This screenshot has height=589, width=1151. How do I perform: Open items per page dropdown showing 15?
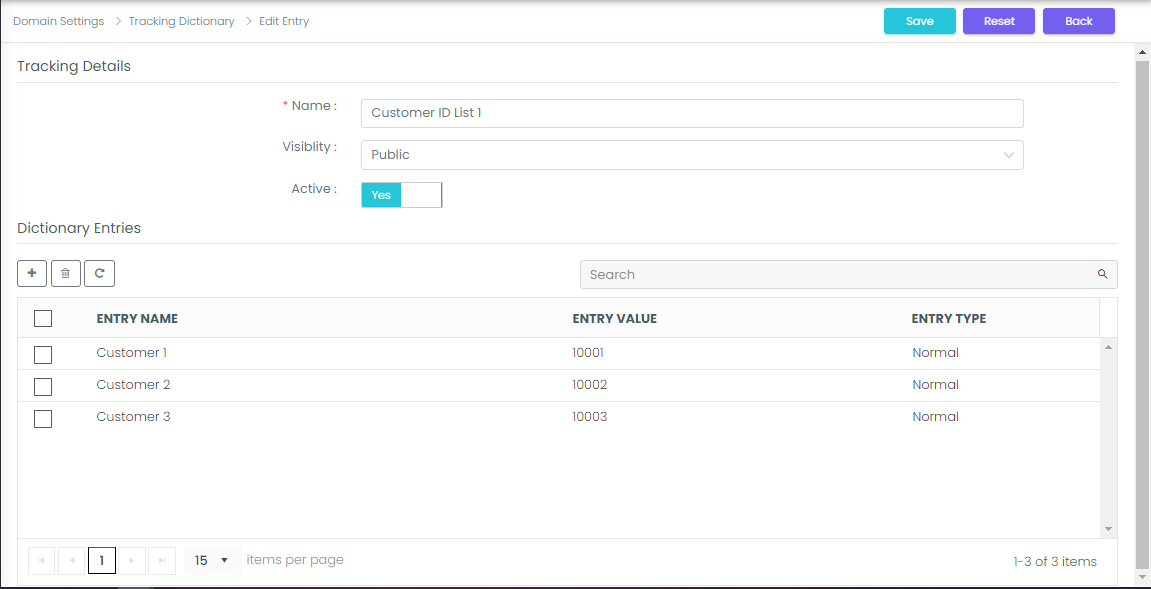tap(212, 560)
